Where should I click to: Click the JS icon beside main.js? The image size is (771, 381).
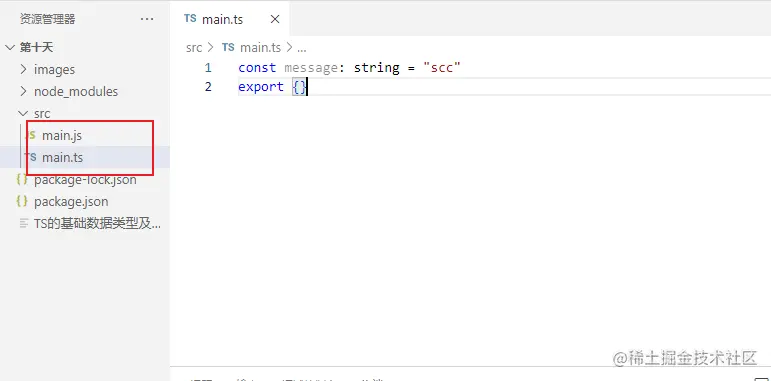pyautogui.click(x=30, y=135)
